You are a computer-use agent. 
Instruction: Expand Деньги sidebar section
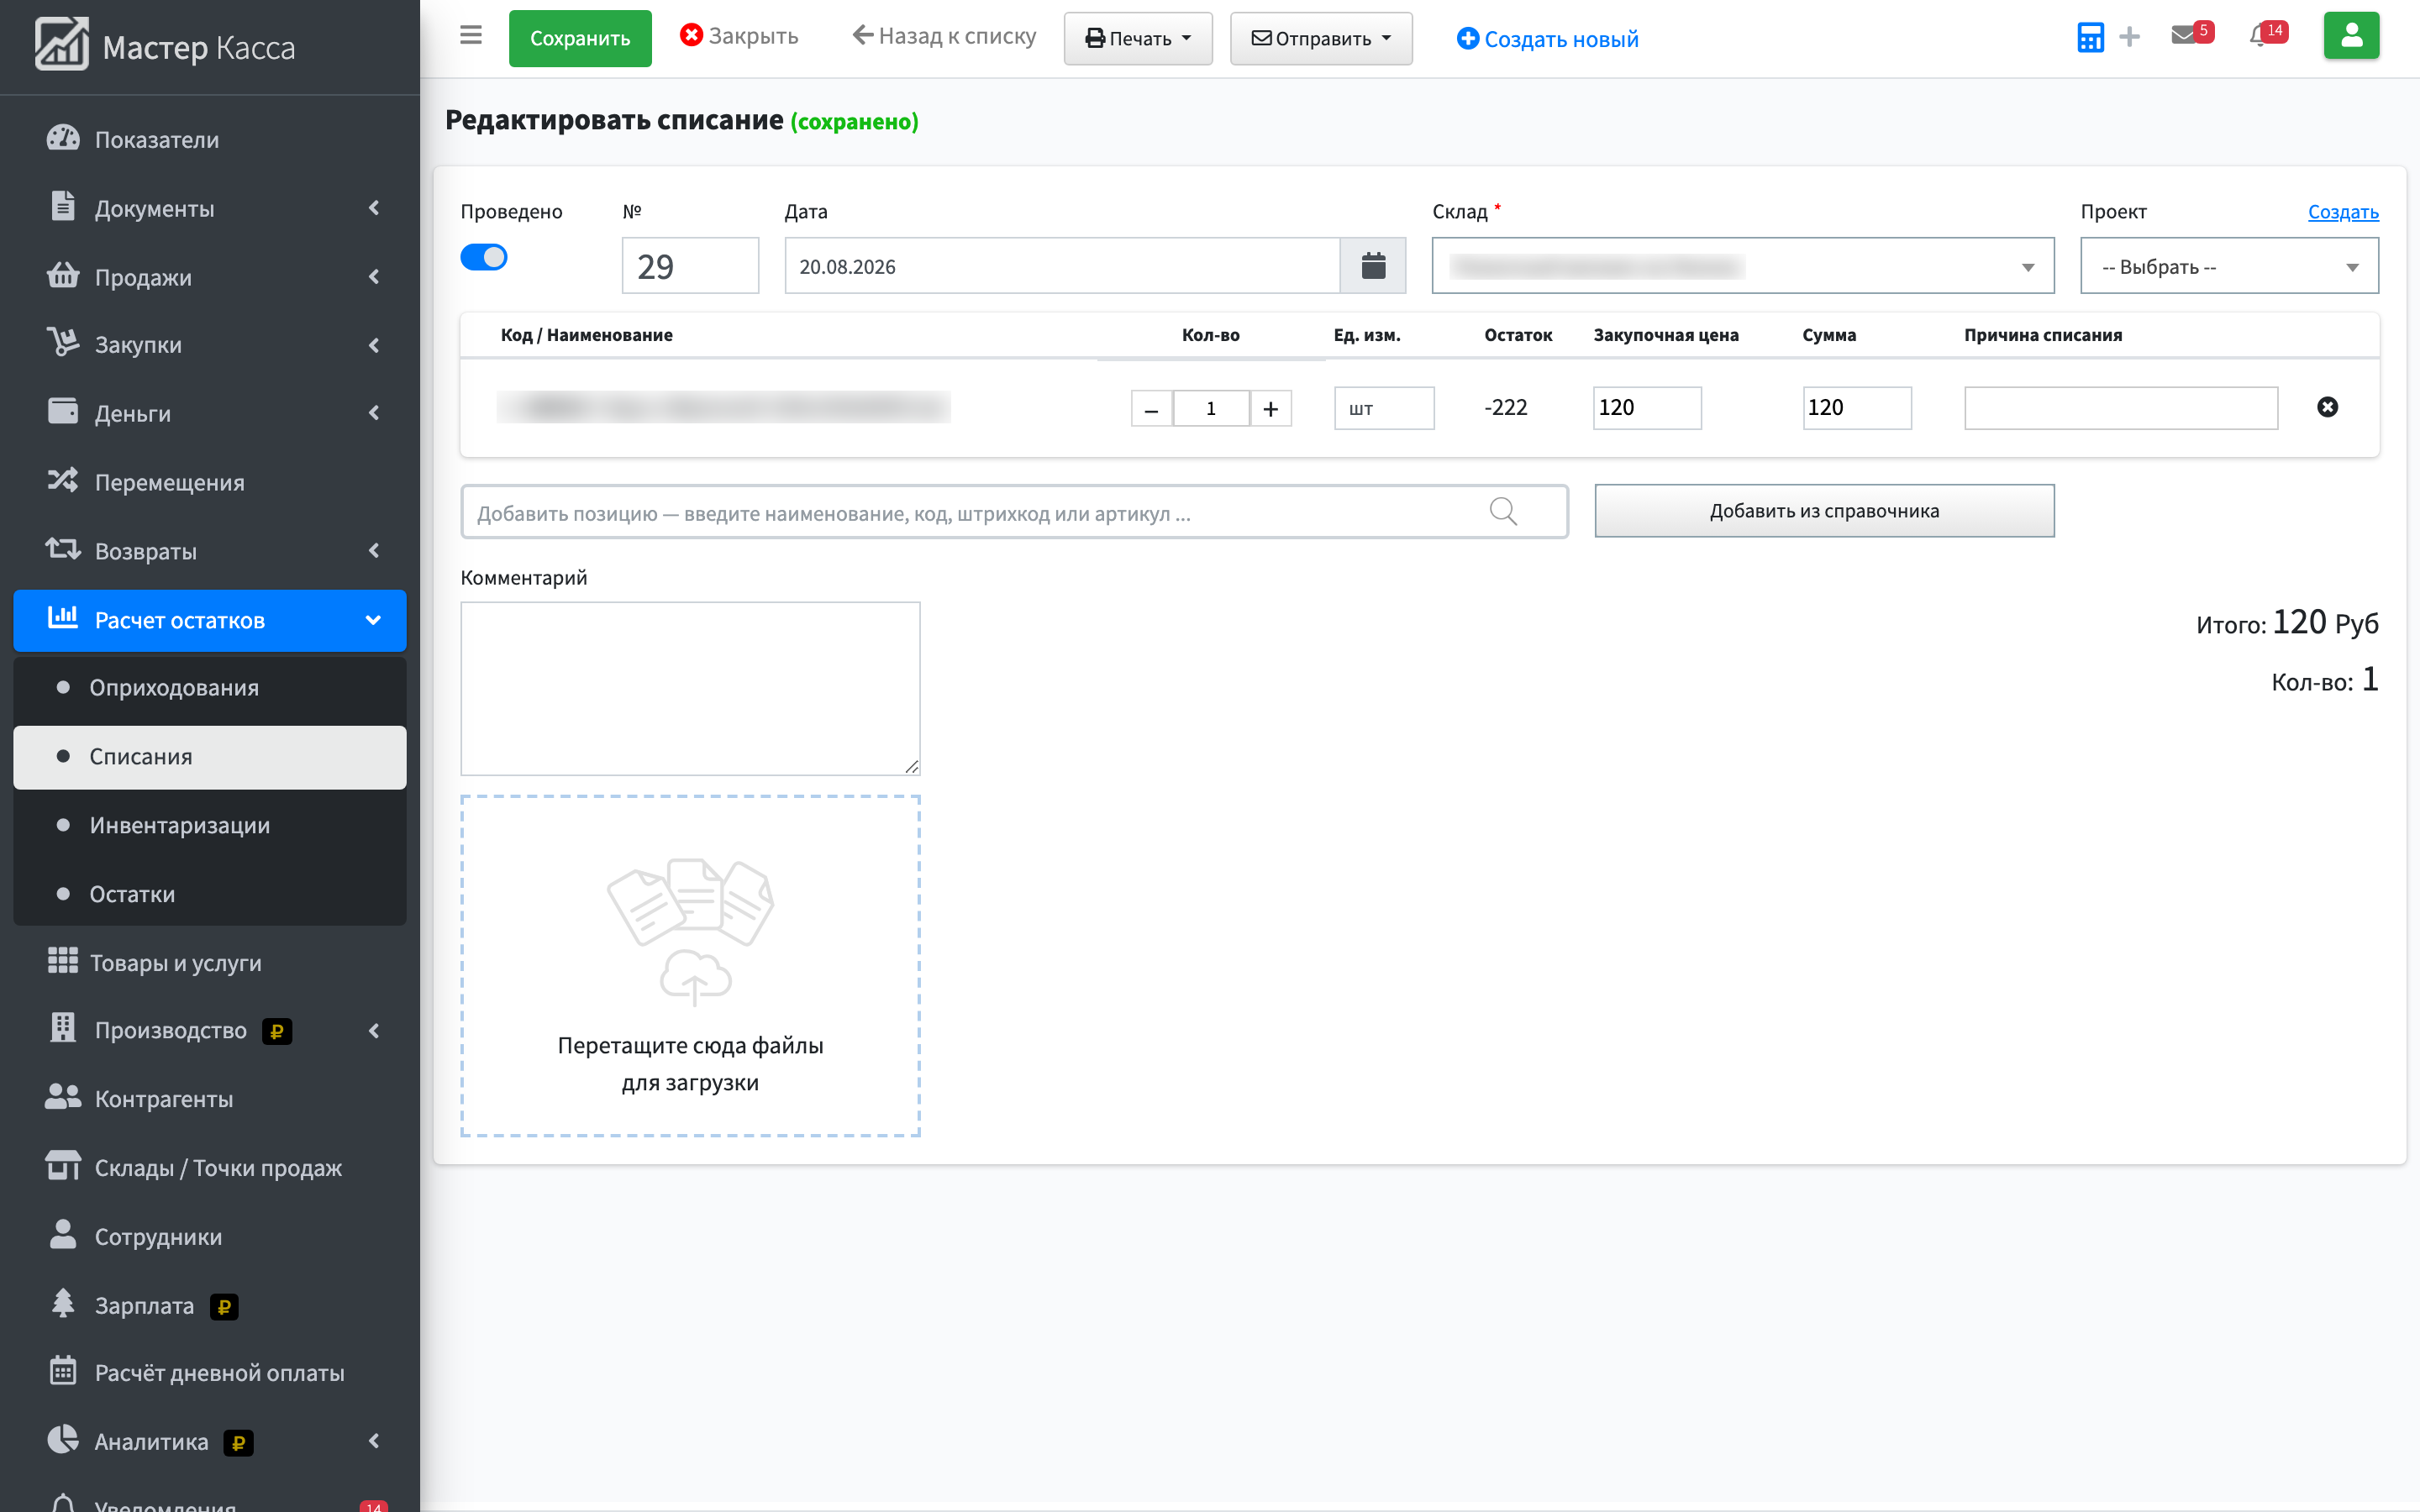[210, 413]
